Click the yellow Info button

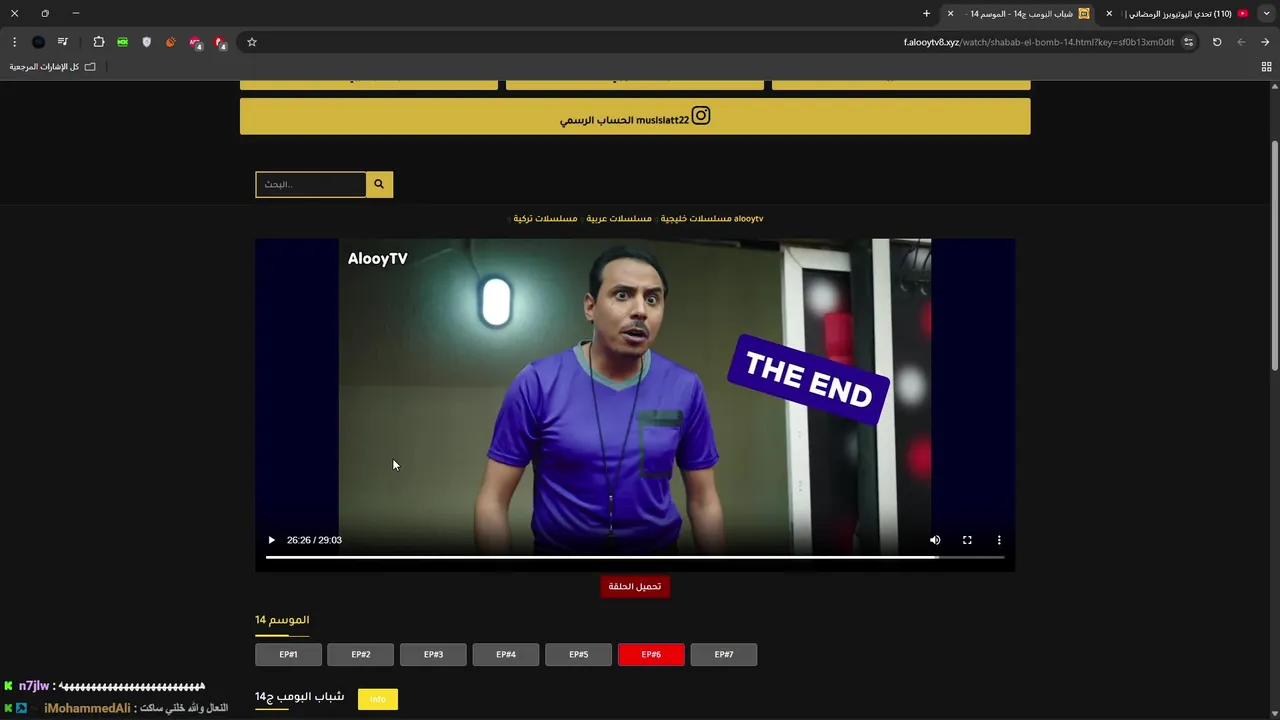point(377,699)
